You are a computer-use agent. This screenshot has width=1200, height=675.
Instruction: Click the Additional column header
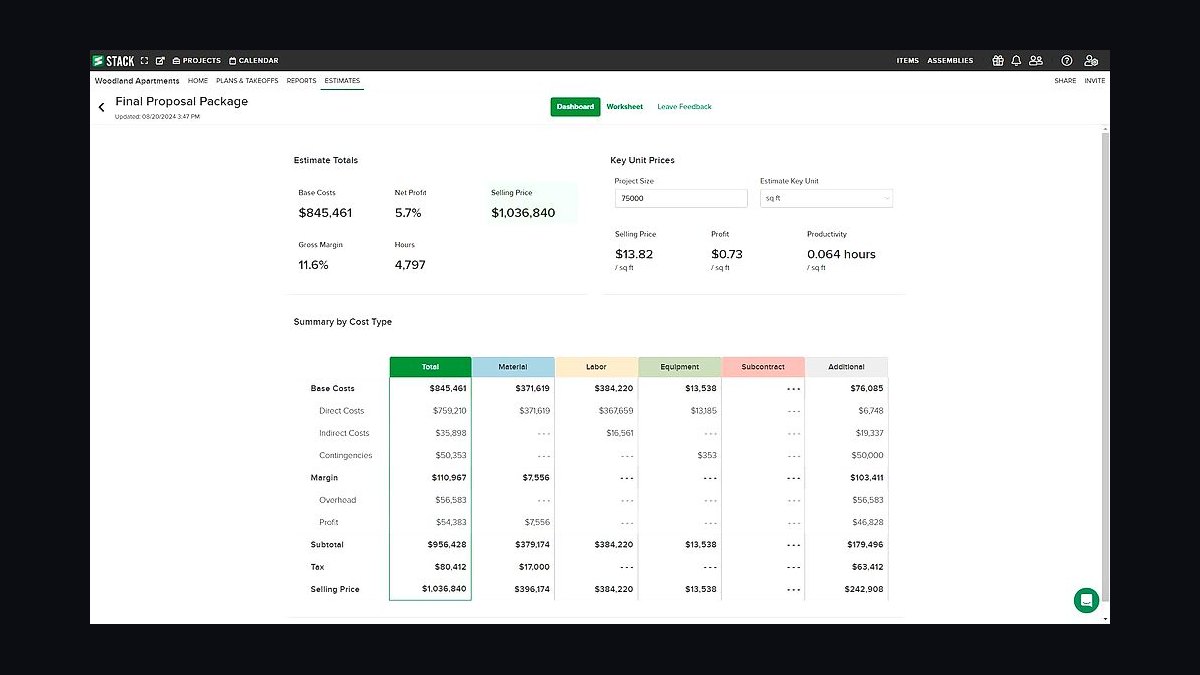[846, 367]
